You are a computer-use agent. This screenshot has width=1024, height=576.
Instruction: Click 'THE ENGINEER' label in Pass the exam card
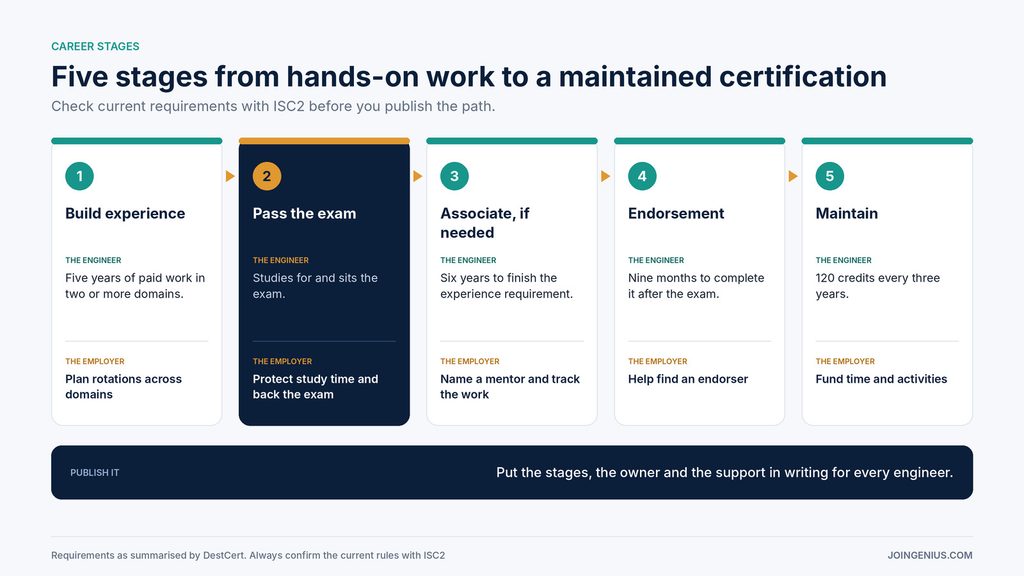281,260
